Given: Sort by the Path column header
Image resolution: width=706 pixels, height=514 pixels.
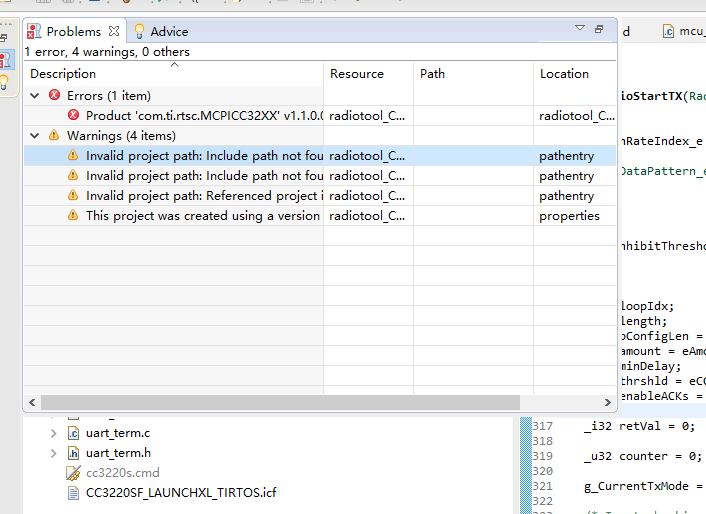Looking at the screenshot, I should point(473,74).
